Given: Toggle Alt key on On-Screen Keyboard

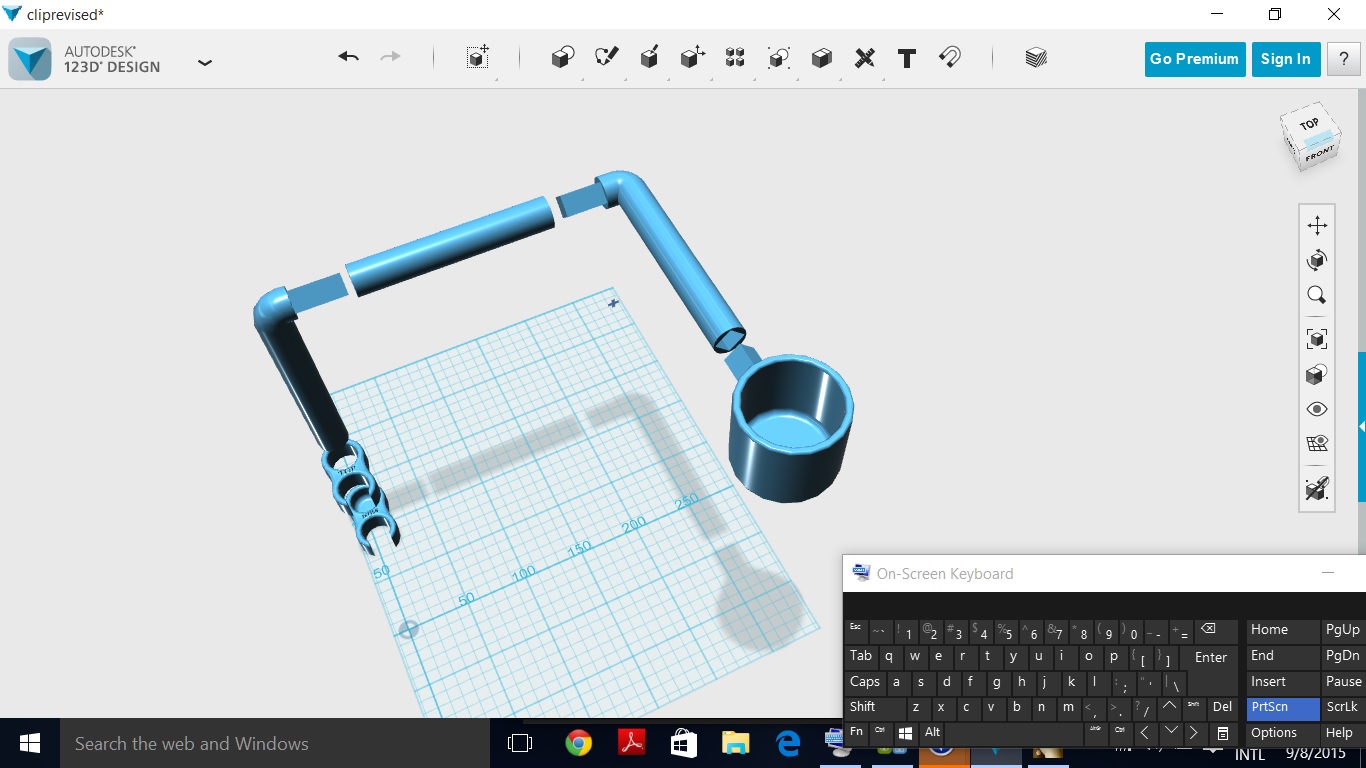Looking at the screenshot, I should click(x=932, y=734).
